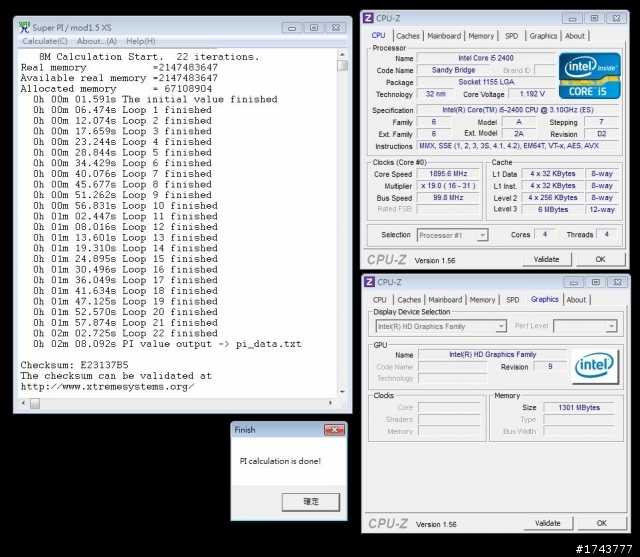The image size is (640, 557).
Task: Open About tab in top CPU-Z window
Action: (575, 36)
